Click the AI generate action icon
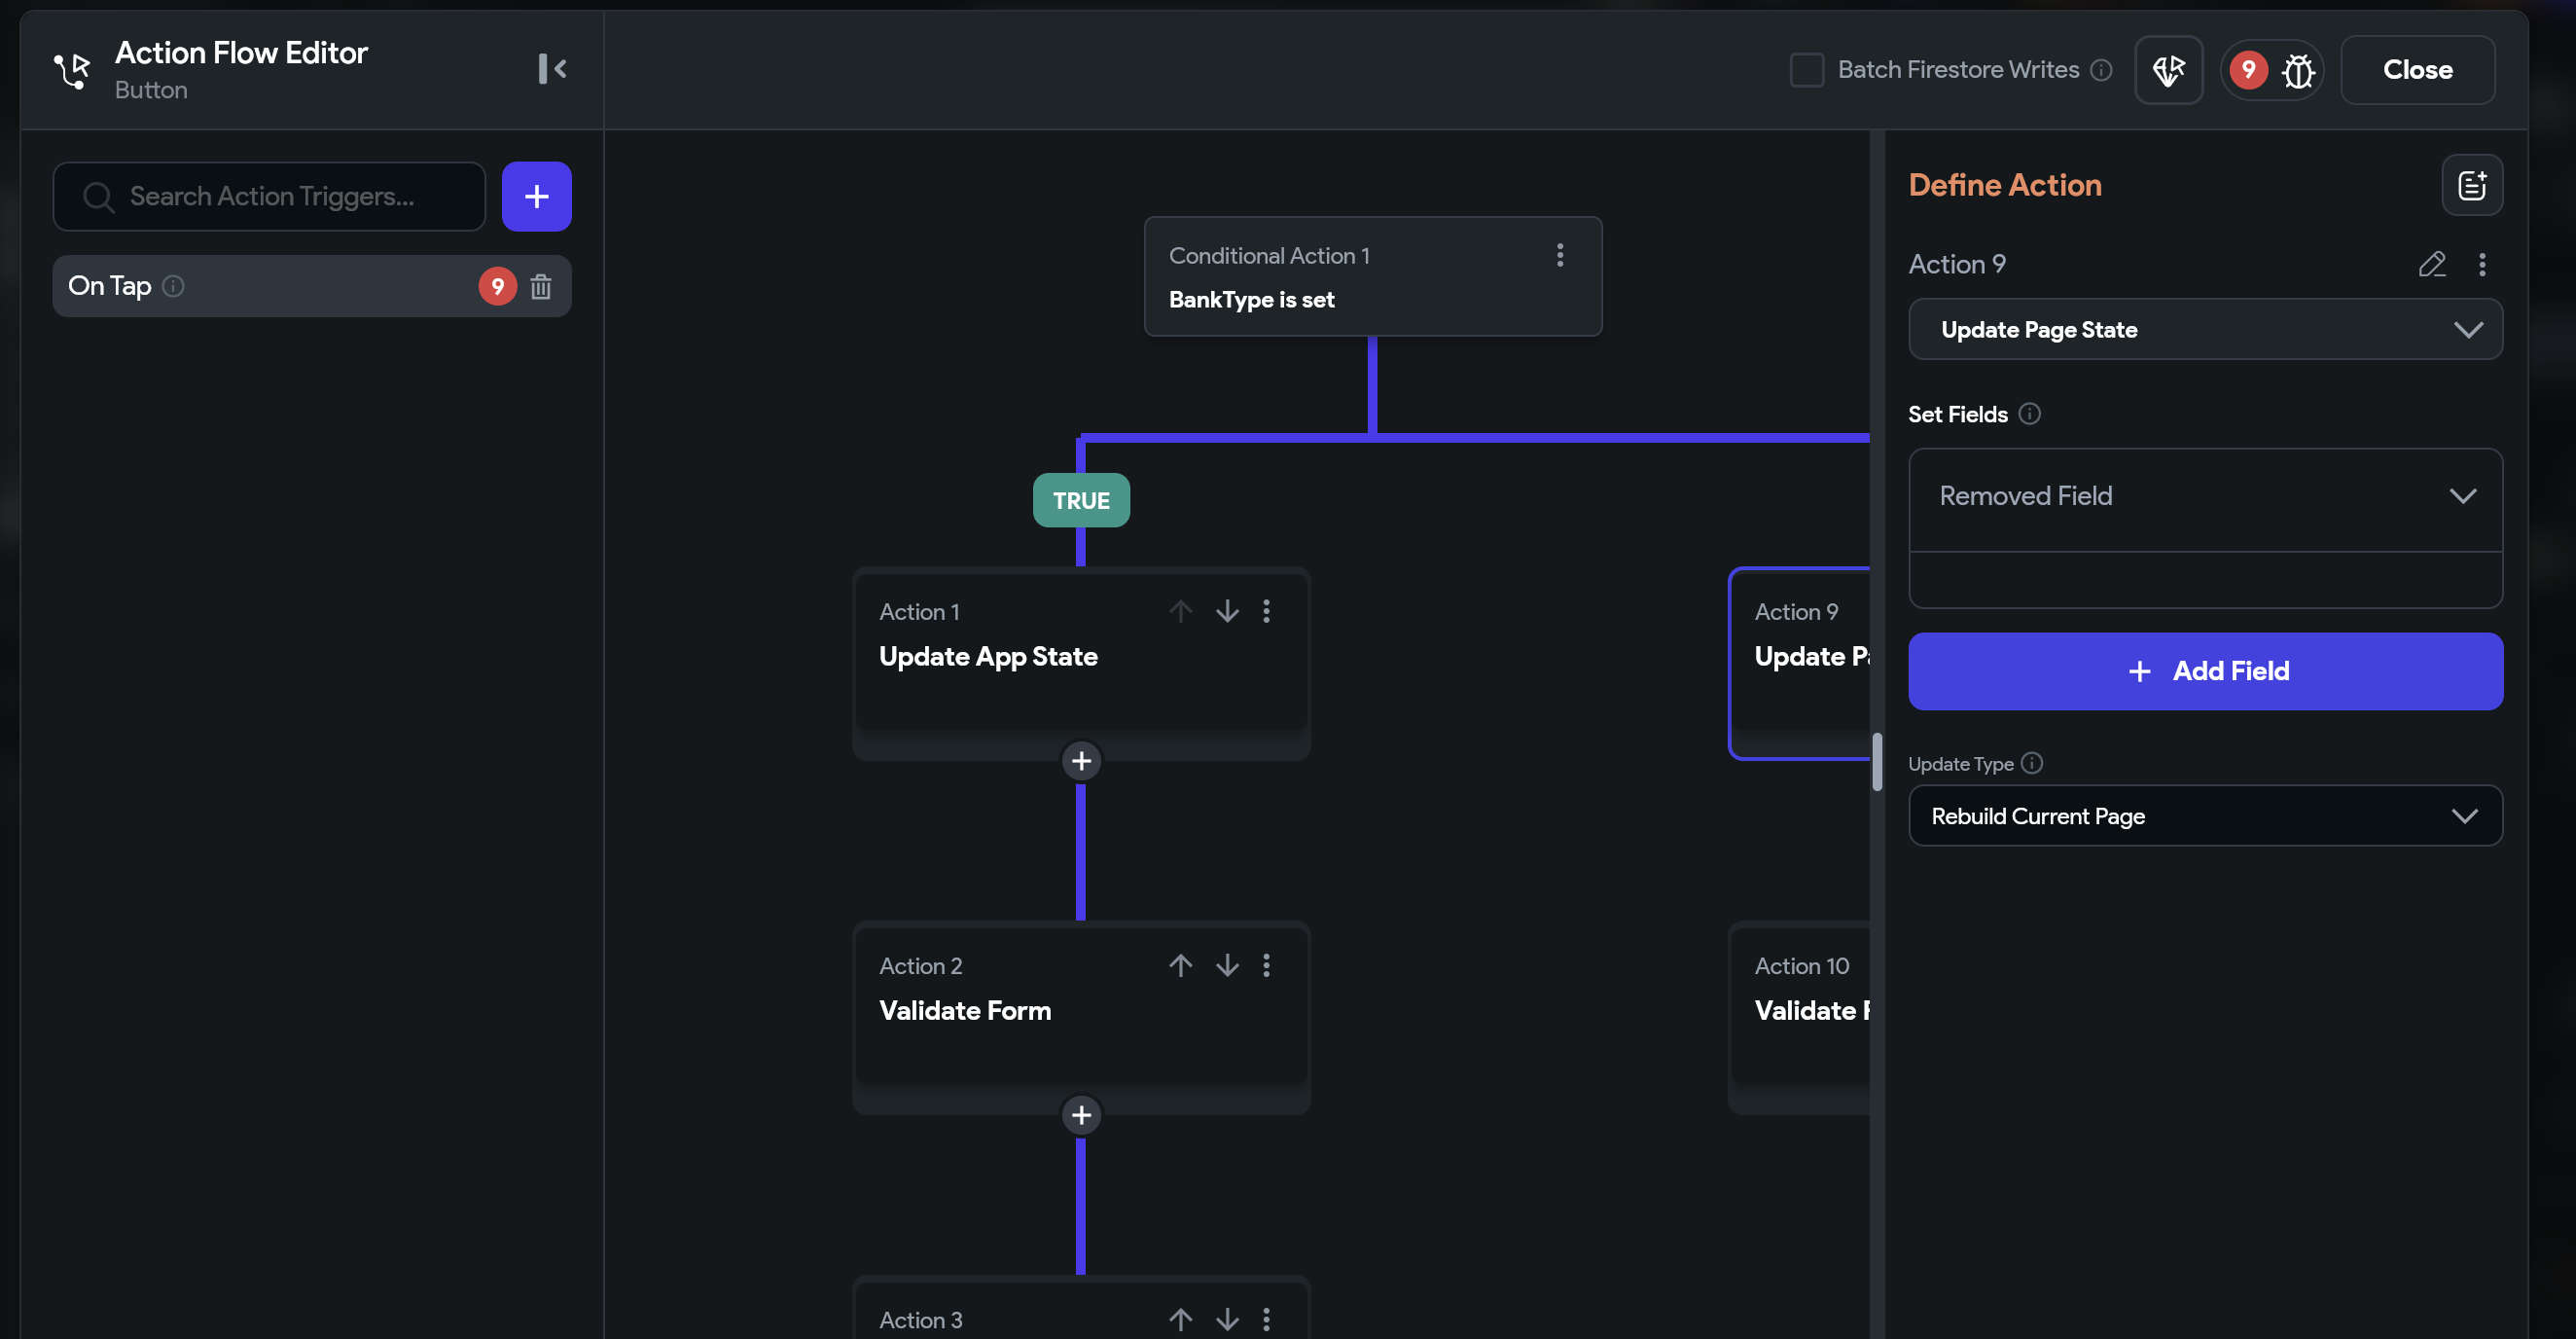The height and width of the screenshot is (1339, 2576). click(2168, 70)
